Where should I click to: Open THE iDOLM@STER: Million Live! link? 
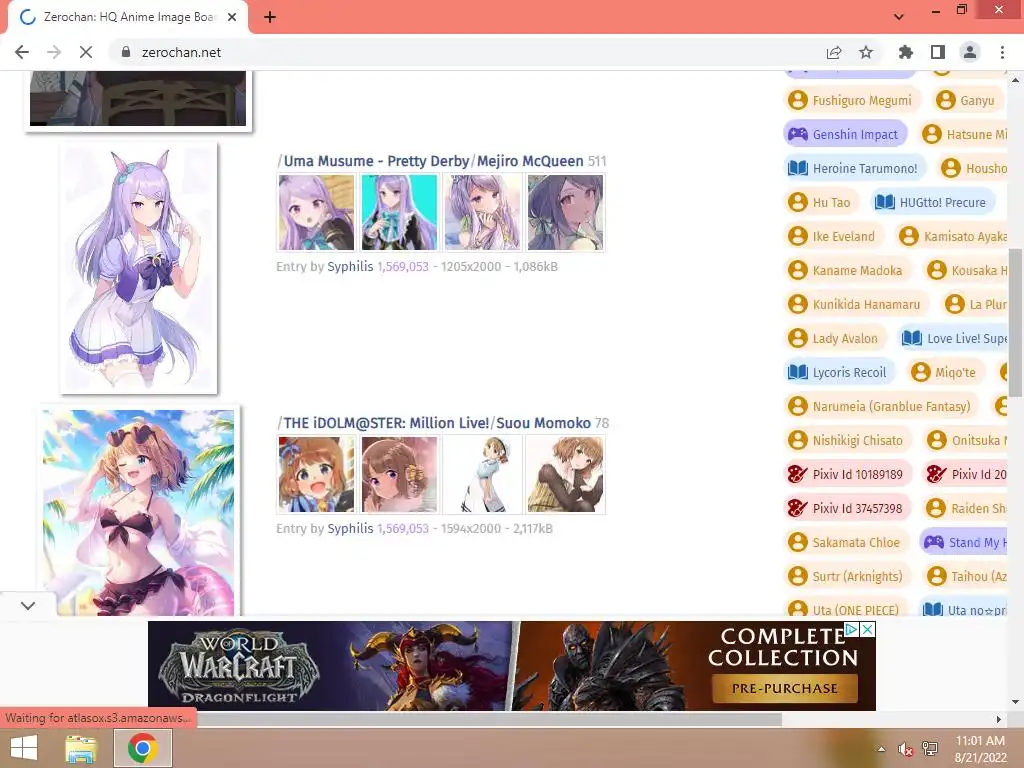386,423
